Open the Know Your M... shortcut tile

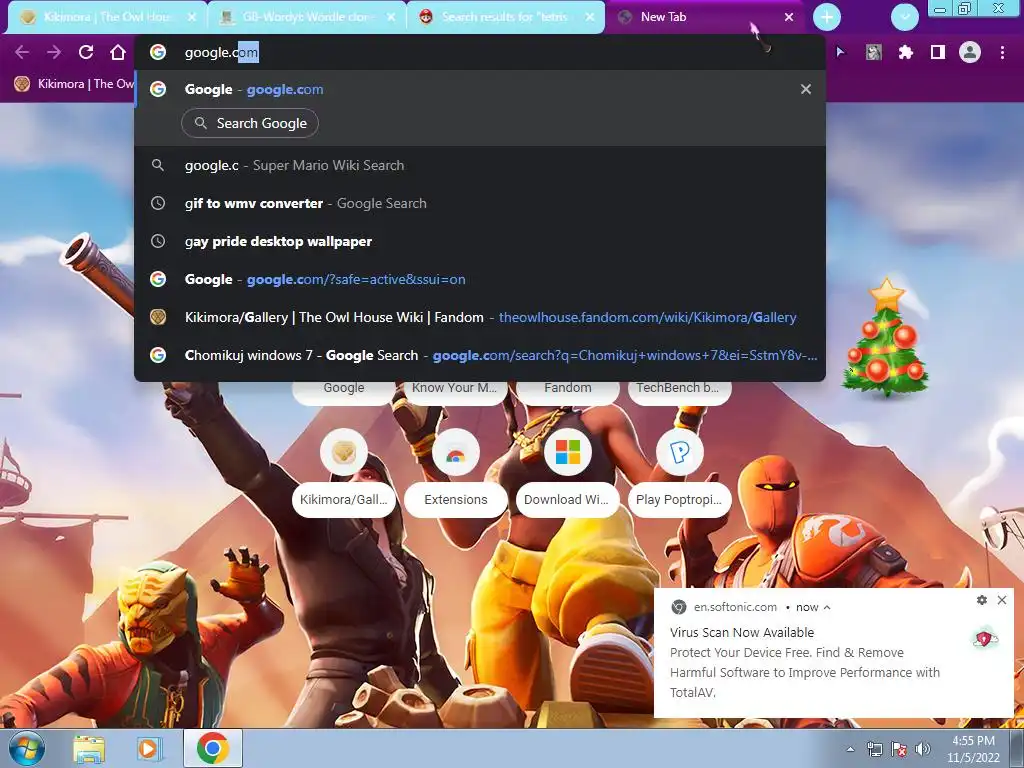coord(455,391)
